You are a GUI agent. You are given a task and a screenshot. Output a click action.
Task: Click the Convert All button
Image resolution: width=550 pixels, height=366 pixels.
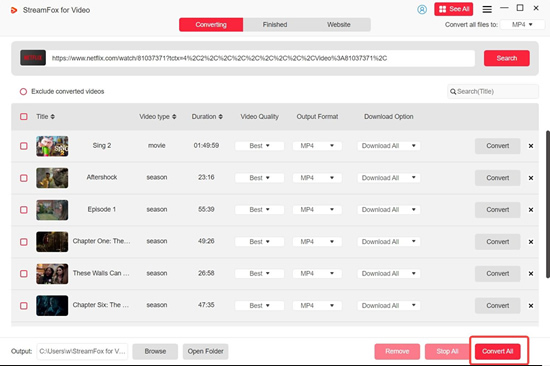click(x=497, y=351)
